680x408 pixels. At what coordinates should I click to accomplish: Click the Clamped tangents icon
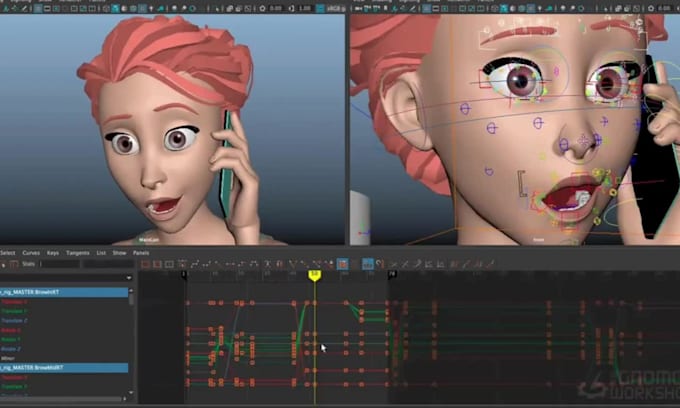pos(206,264)
